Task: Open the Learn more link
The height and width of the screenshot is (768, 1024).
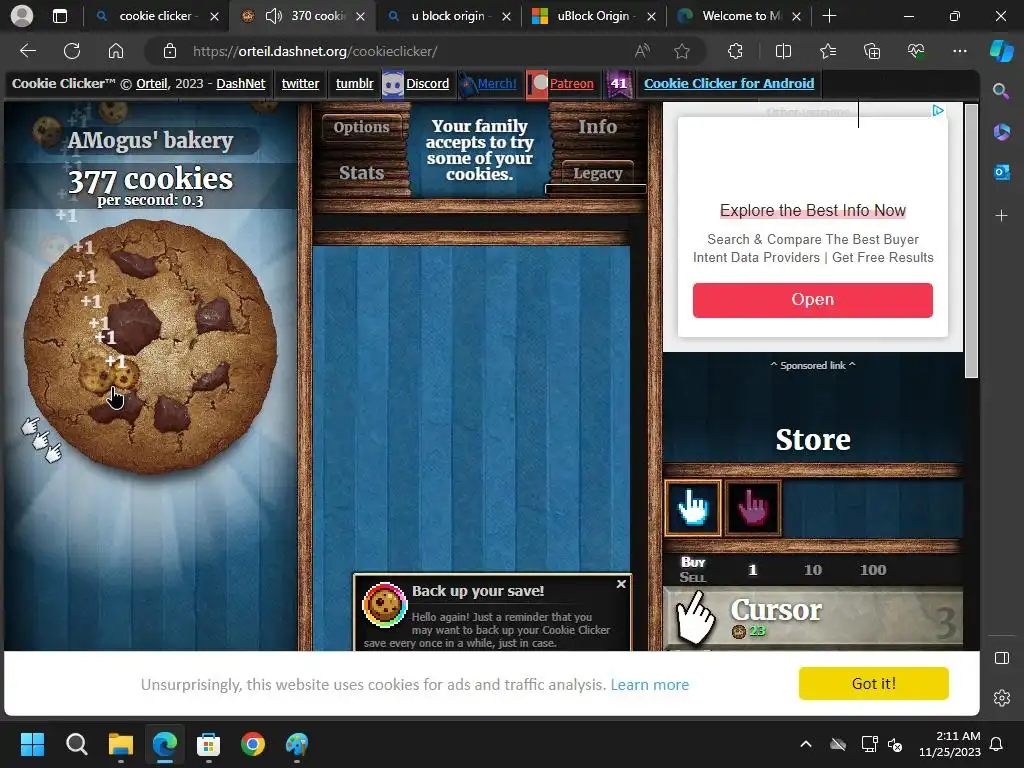Action: 649,684
